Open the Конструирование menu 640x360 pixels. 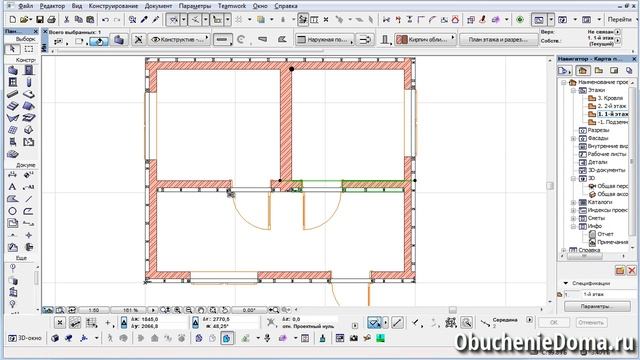(x=113, y=6)
